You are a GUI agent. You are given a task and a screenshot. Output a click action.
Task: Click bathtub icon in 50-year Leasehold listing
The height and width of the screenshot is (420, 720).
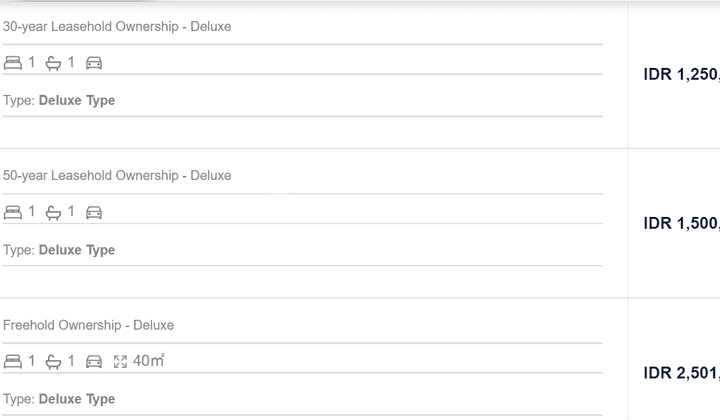tap(53, 213)
